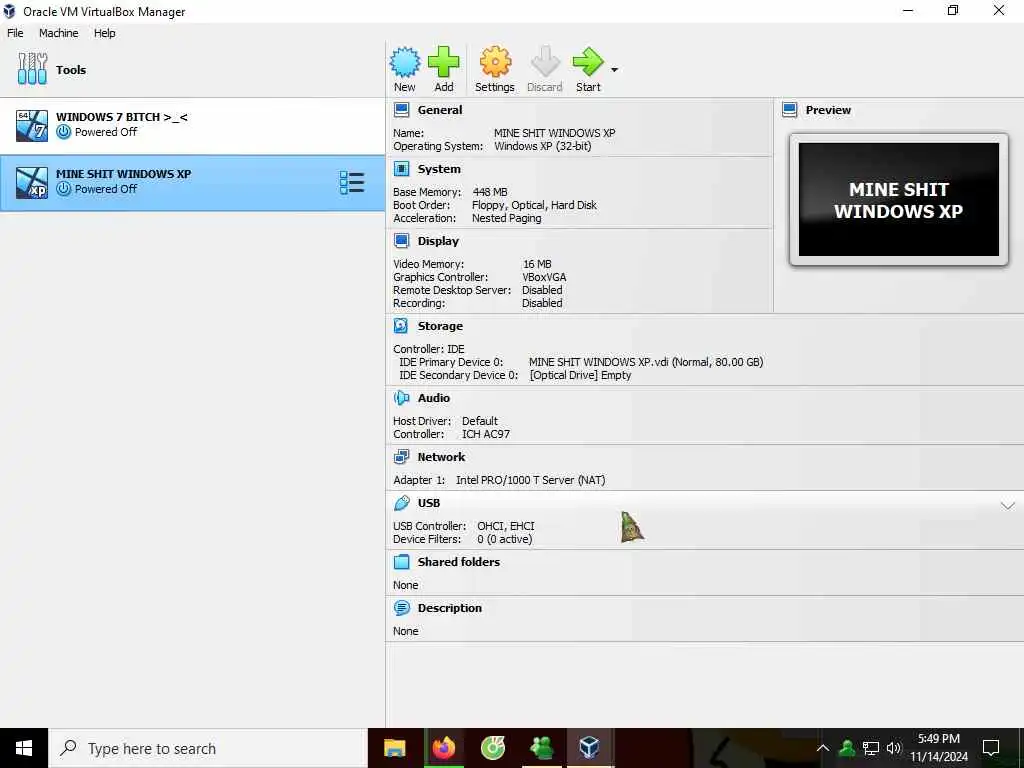
Task: Click the Network section adapter icon
Action: (402, 456)
